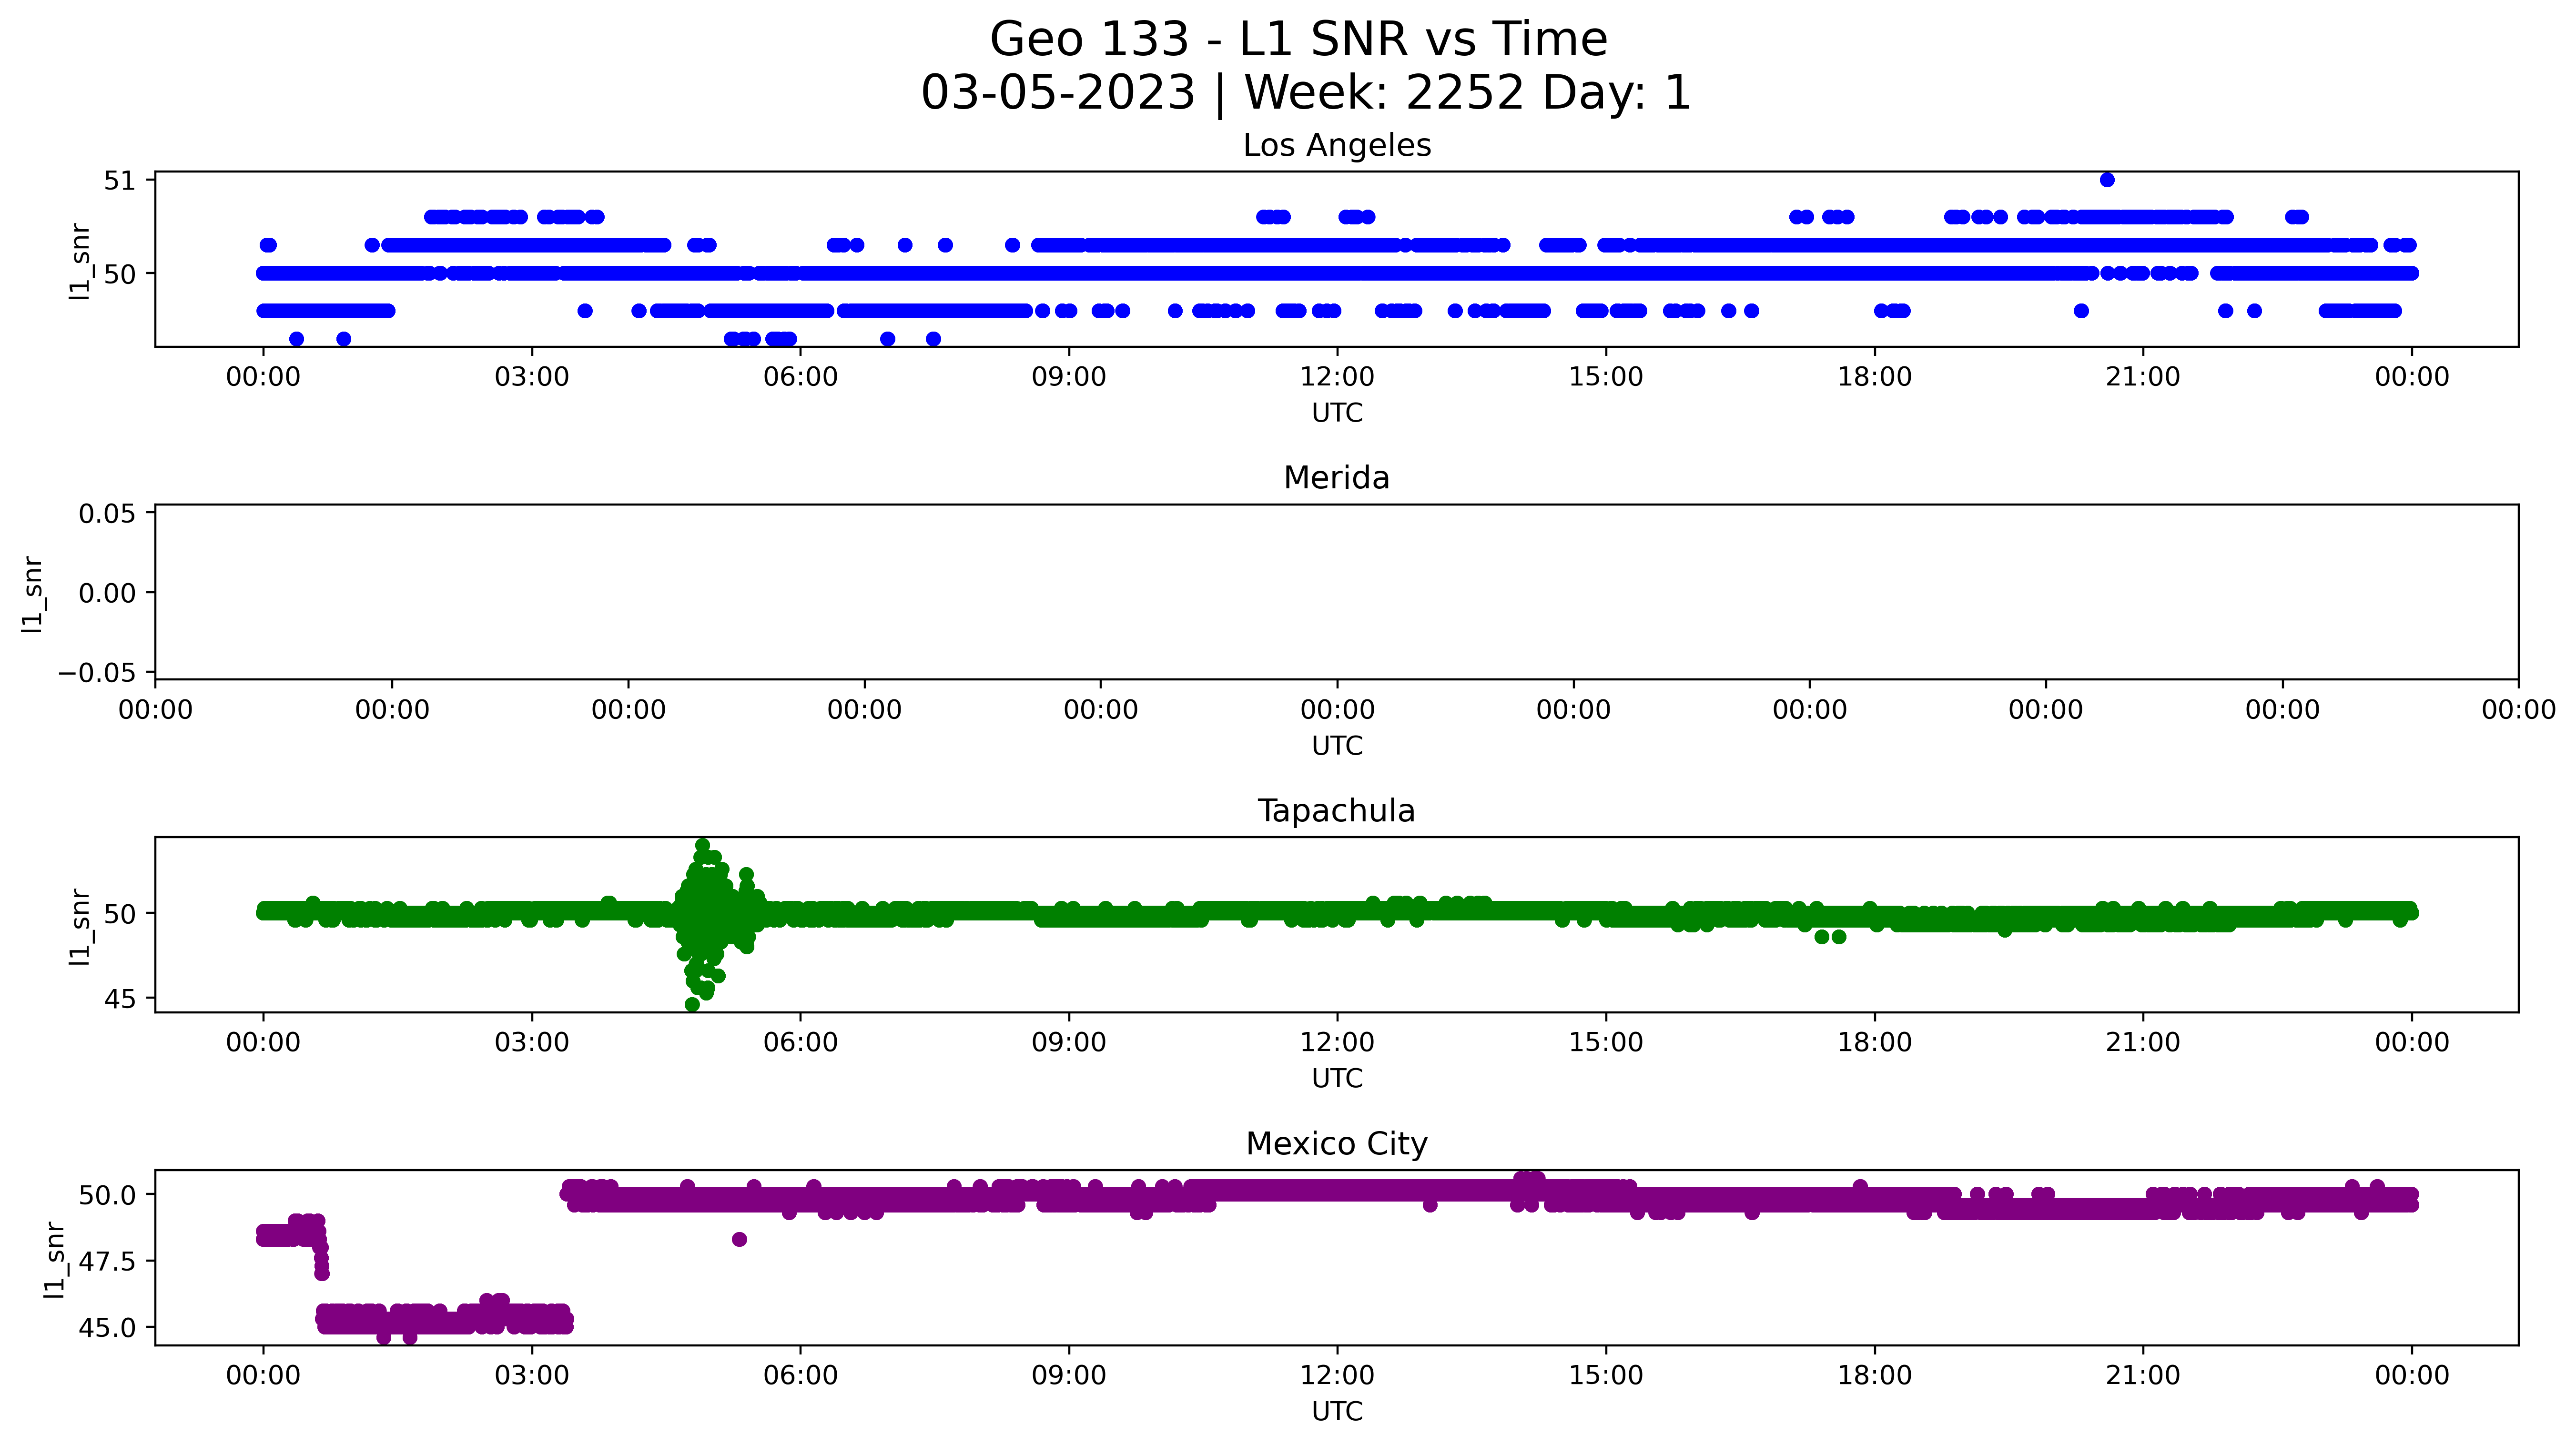Click the "09:00" tick under Mexico City plot
Viewport: 2576px width, 1445px height.
(x=1069, y=1376)
